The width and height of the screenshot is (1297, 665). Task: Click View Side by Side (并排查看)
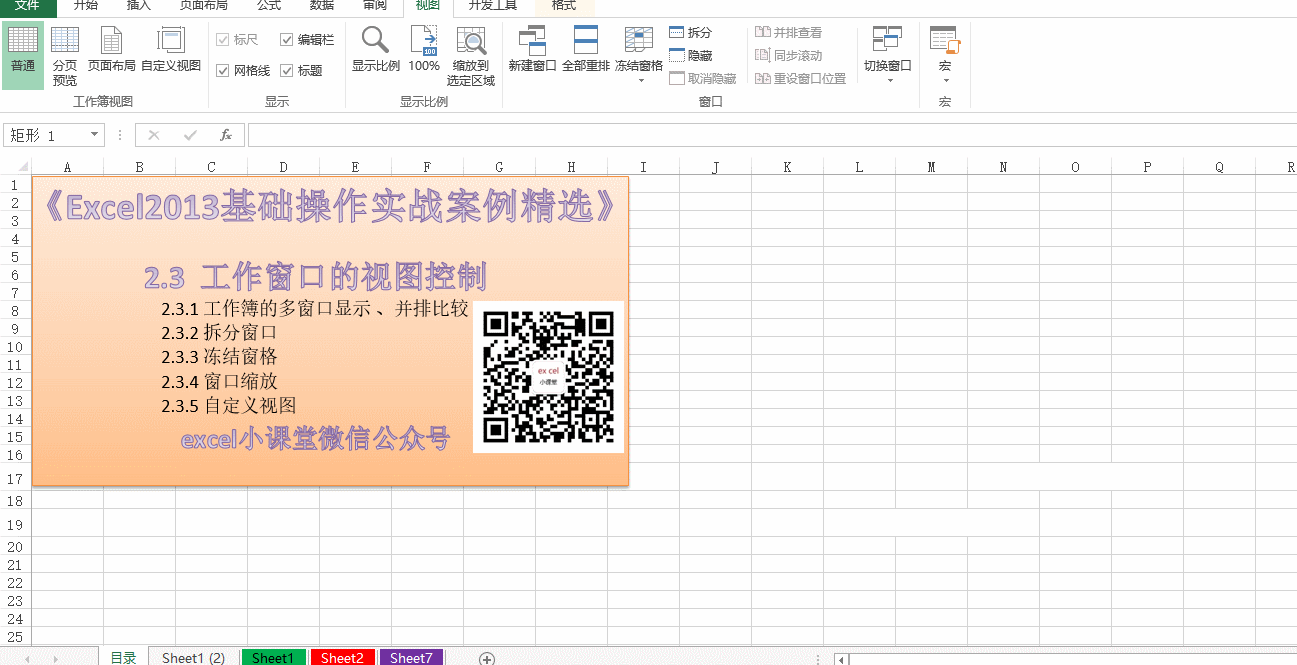[789, 33]
